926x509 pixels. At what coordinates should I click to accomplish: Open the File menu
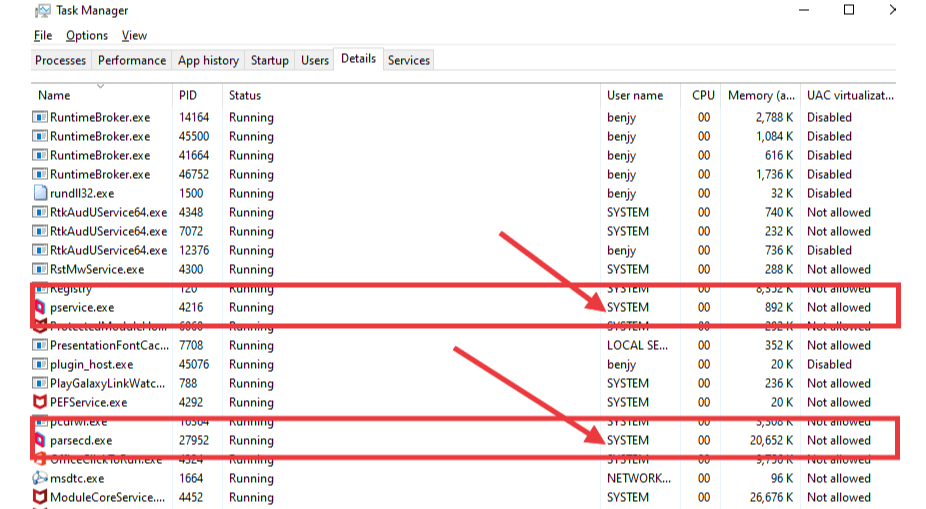(43, 35)
